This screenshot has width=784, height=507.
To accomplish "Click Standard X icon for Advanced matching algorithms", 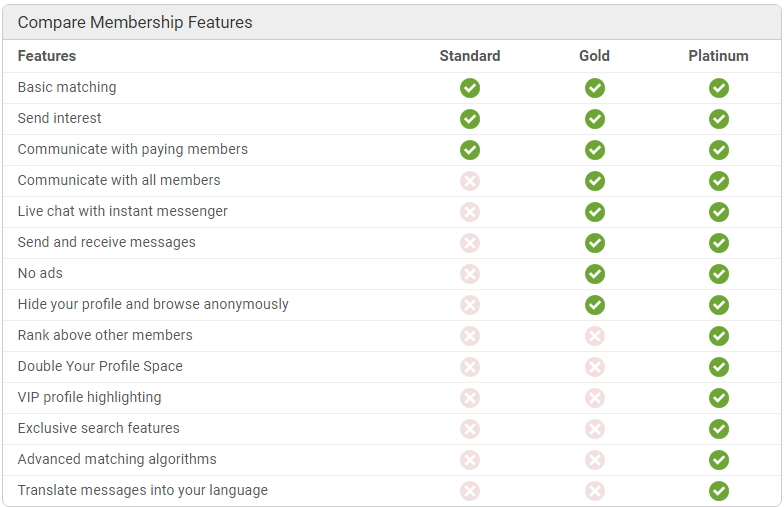I will click(x=470, y=460).
